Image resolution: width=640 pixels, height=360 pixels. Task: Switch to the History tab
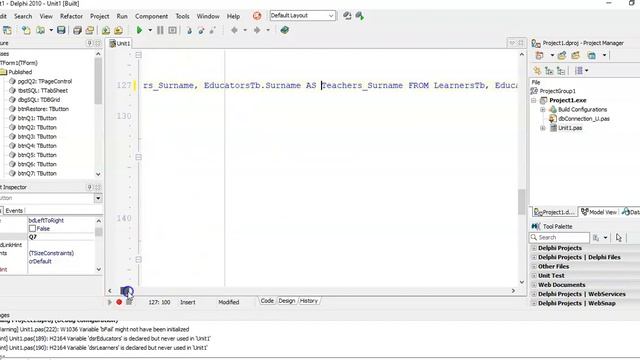[x=309, y=301]
